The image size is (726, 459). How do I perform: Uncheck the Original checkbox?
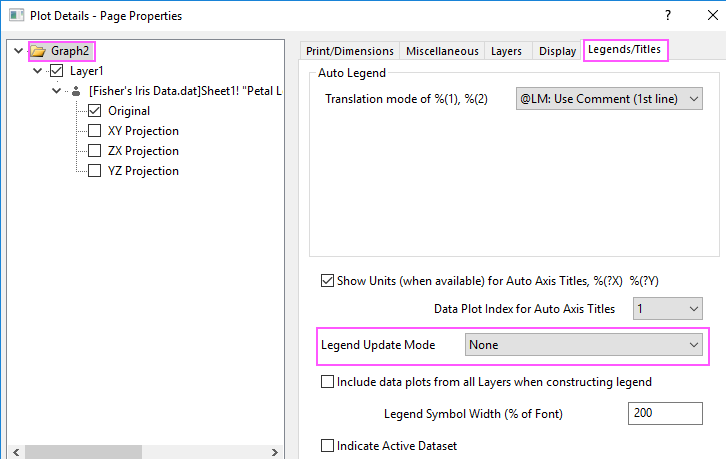[94, 111]
